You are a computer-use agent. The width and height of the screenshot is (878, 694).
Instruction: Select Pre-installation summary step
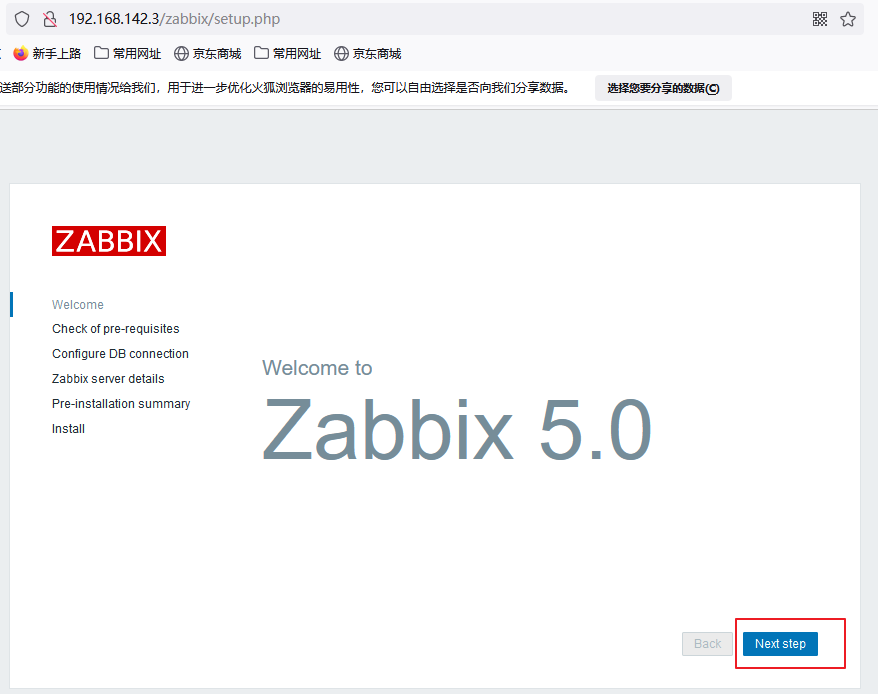tap(121, 404)
